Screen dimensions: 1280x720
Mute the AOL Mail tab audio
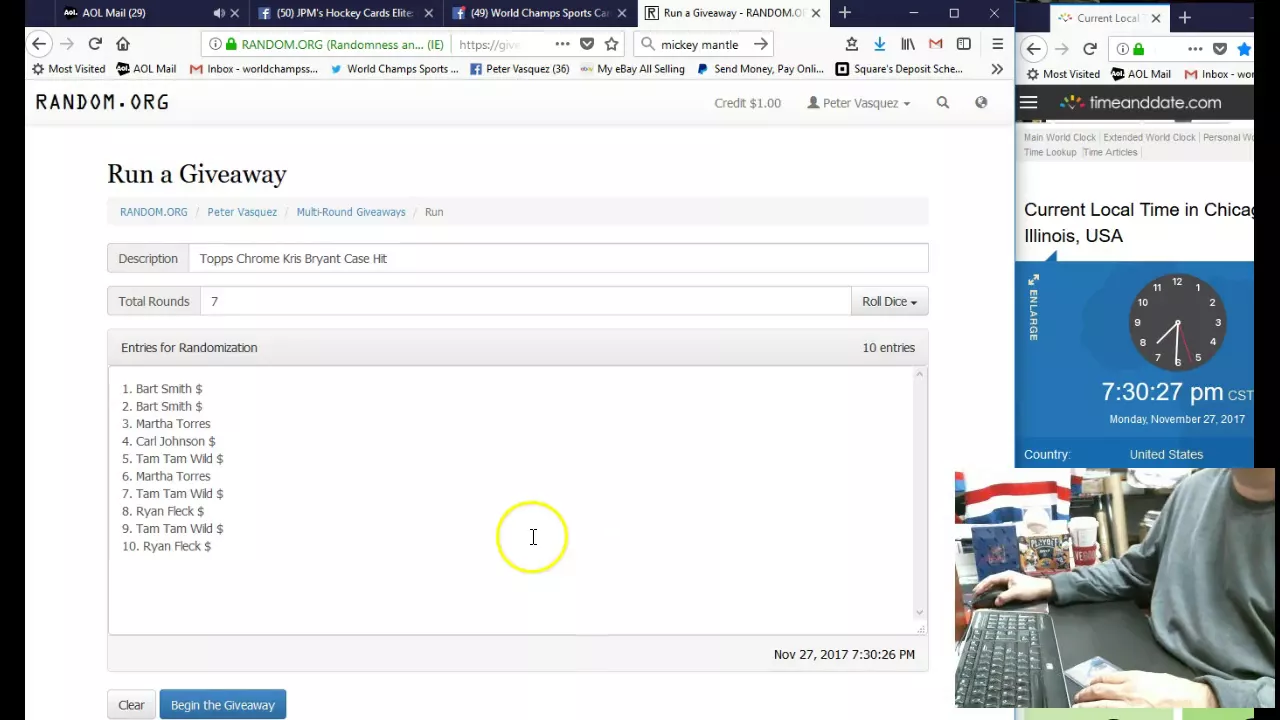coord(219,13)
